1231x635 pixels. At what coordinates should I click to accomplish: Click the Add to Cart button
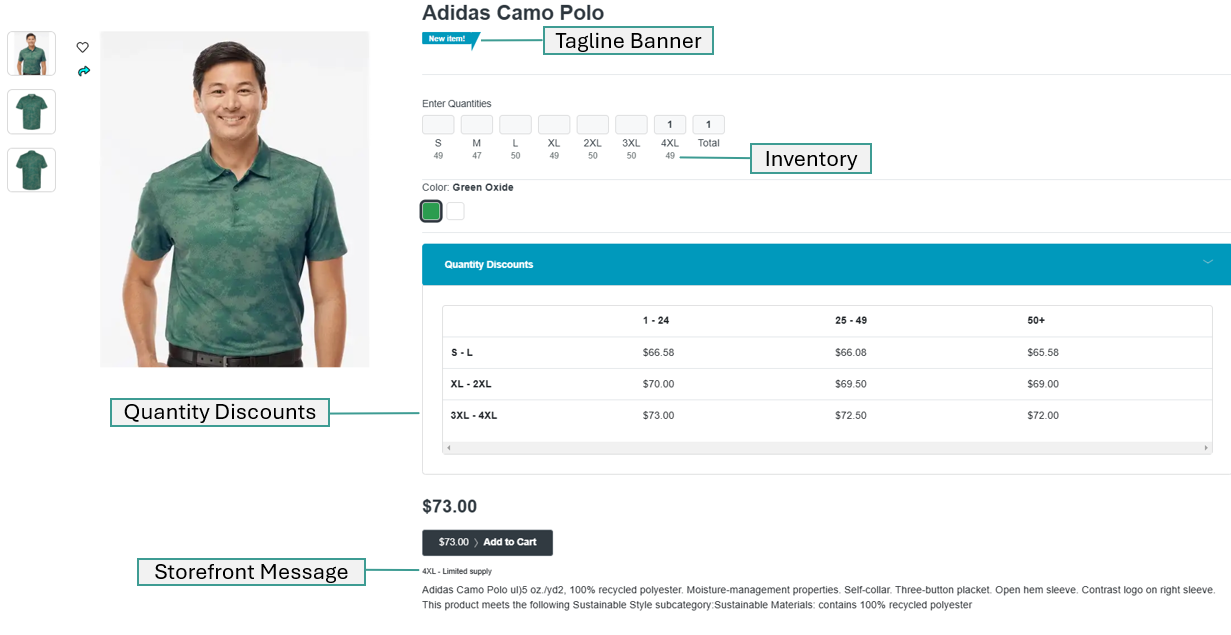click(x=487, y=542)
